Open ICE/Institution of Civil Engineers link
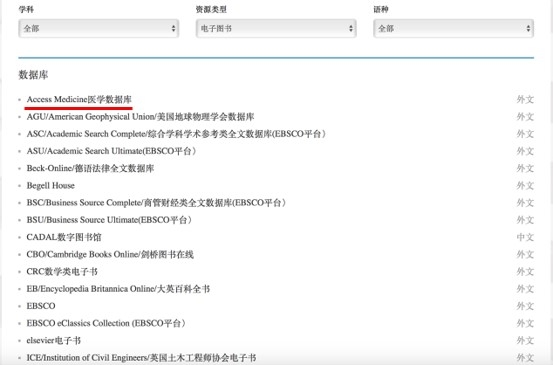Screen dimensions: 553x365 click(x=141, y=358)
